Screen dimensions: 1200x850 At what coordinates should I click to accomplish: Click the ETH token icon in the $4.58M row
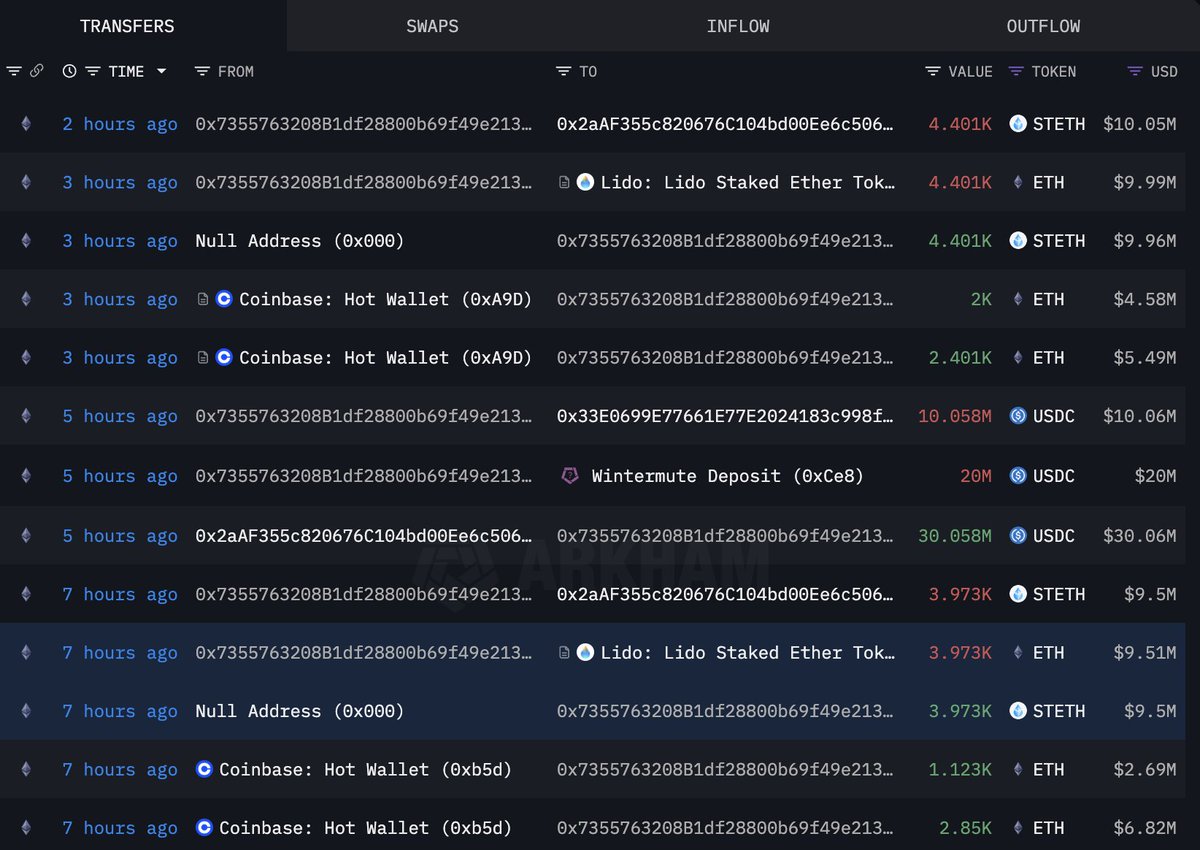1018,299
